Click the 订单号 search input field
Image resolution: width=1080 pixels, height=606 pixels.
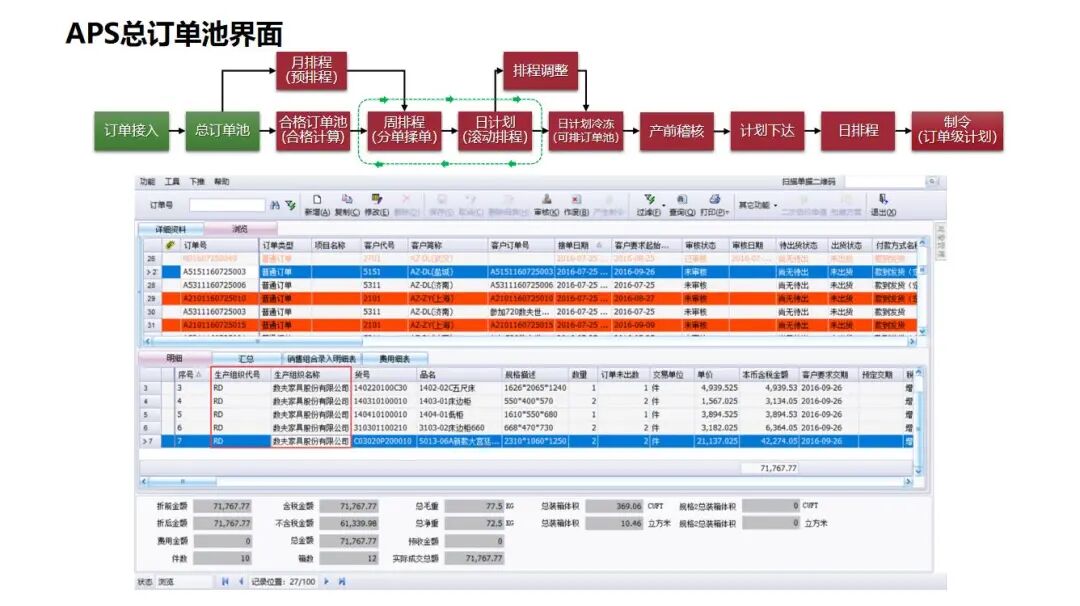pos(227,205)
